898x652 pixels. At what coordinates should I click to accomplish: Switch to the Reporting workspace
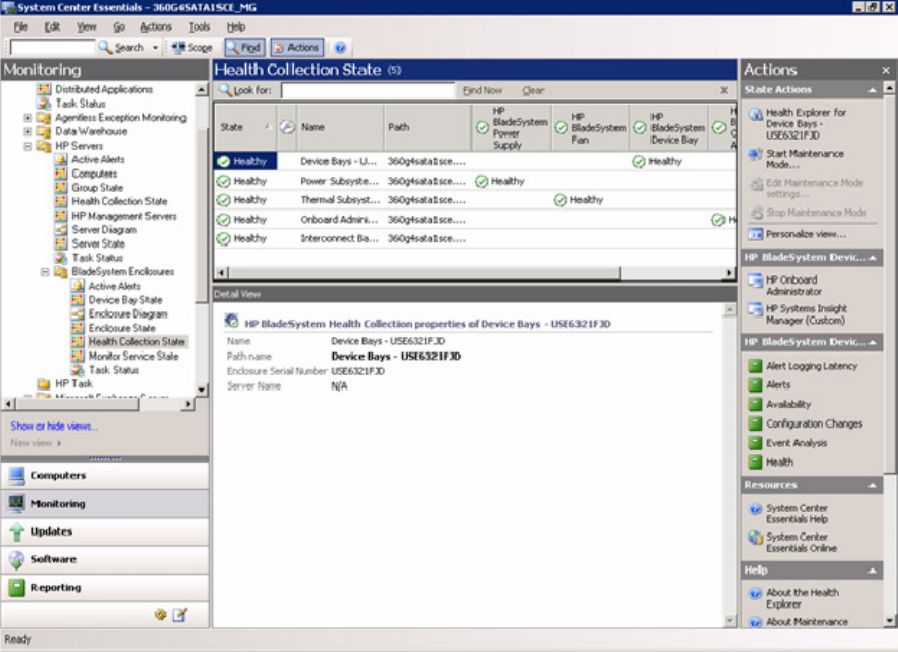point(55,588)
